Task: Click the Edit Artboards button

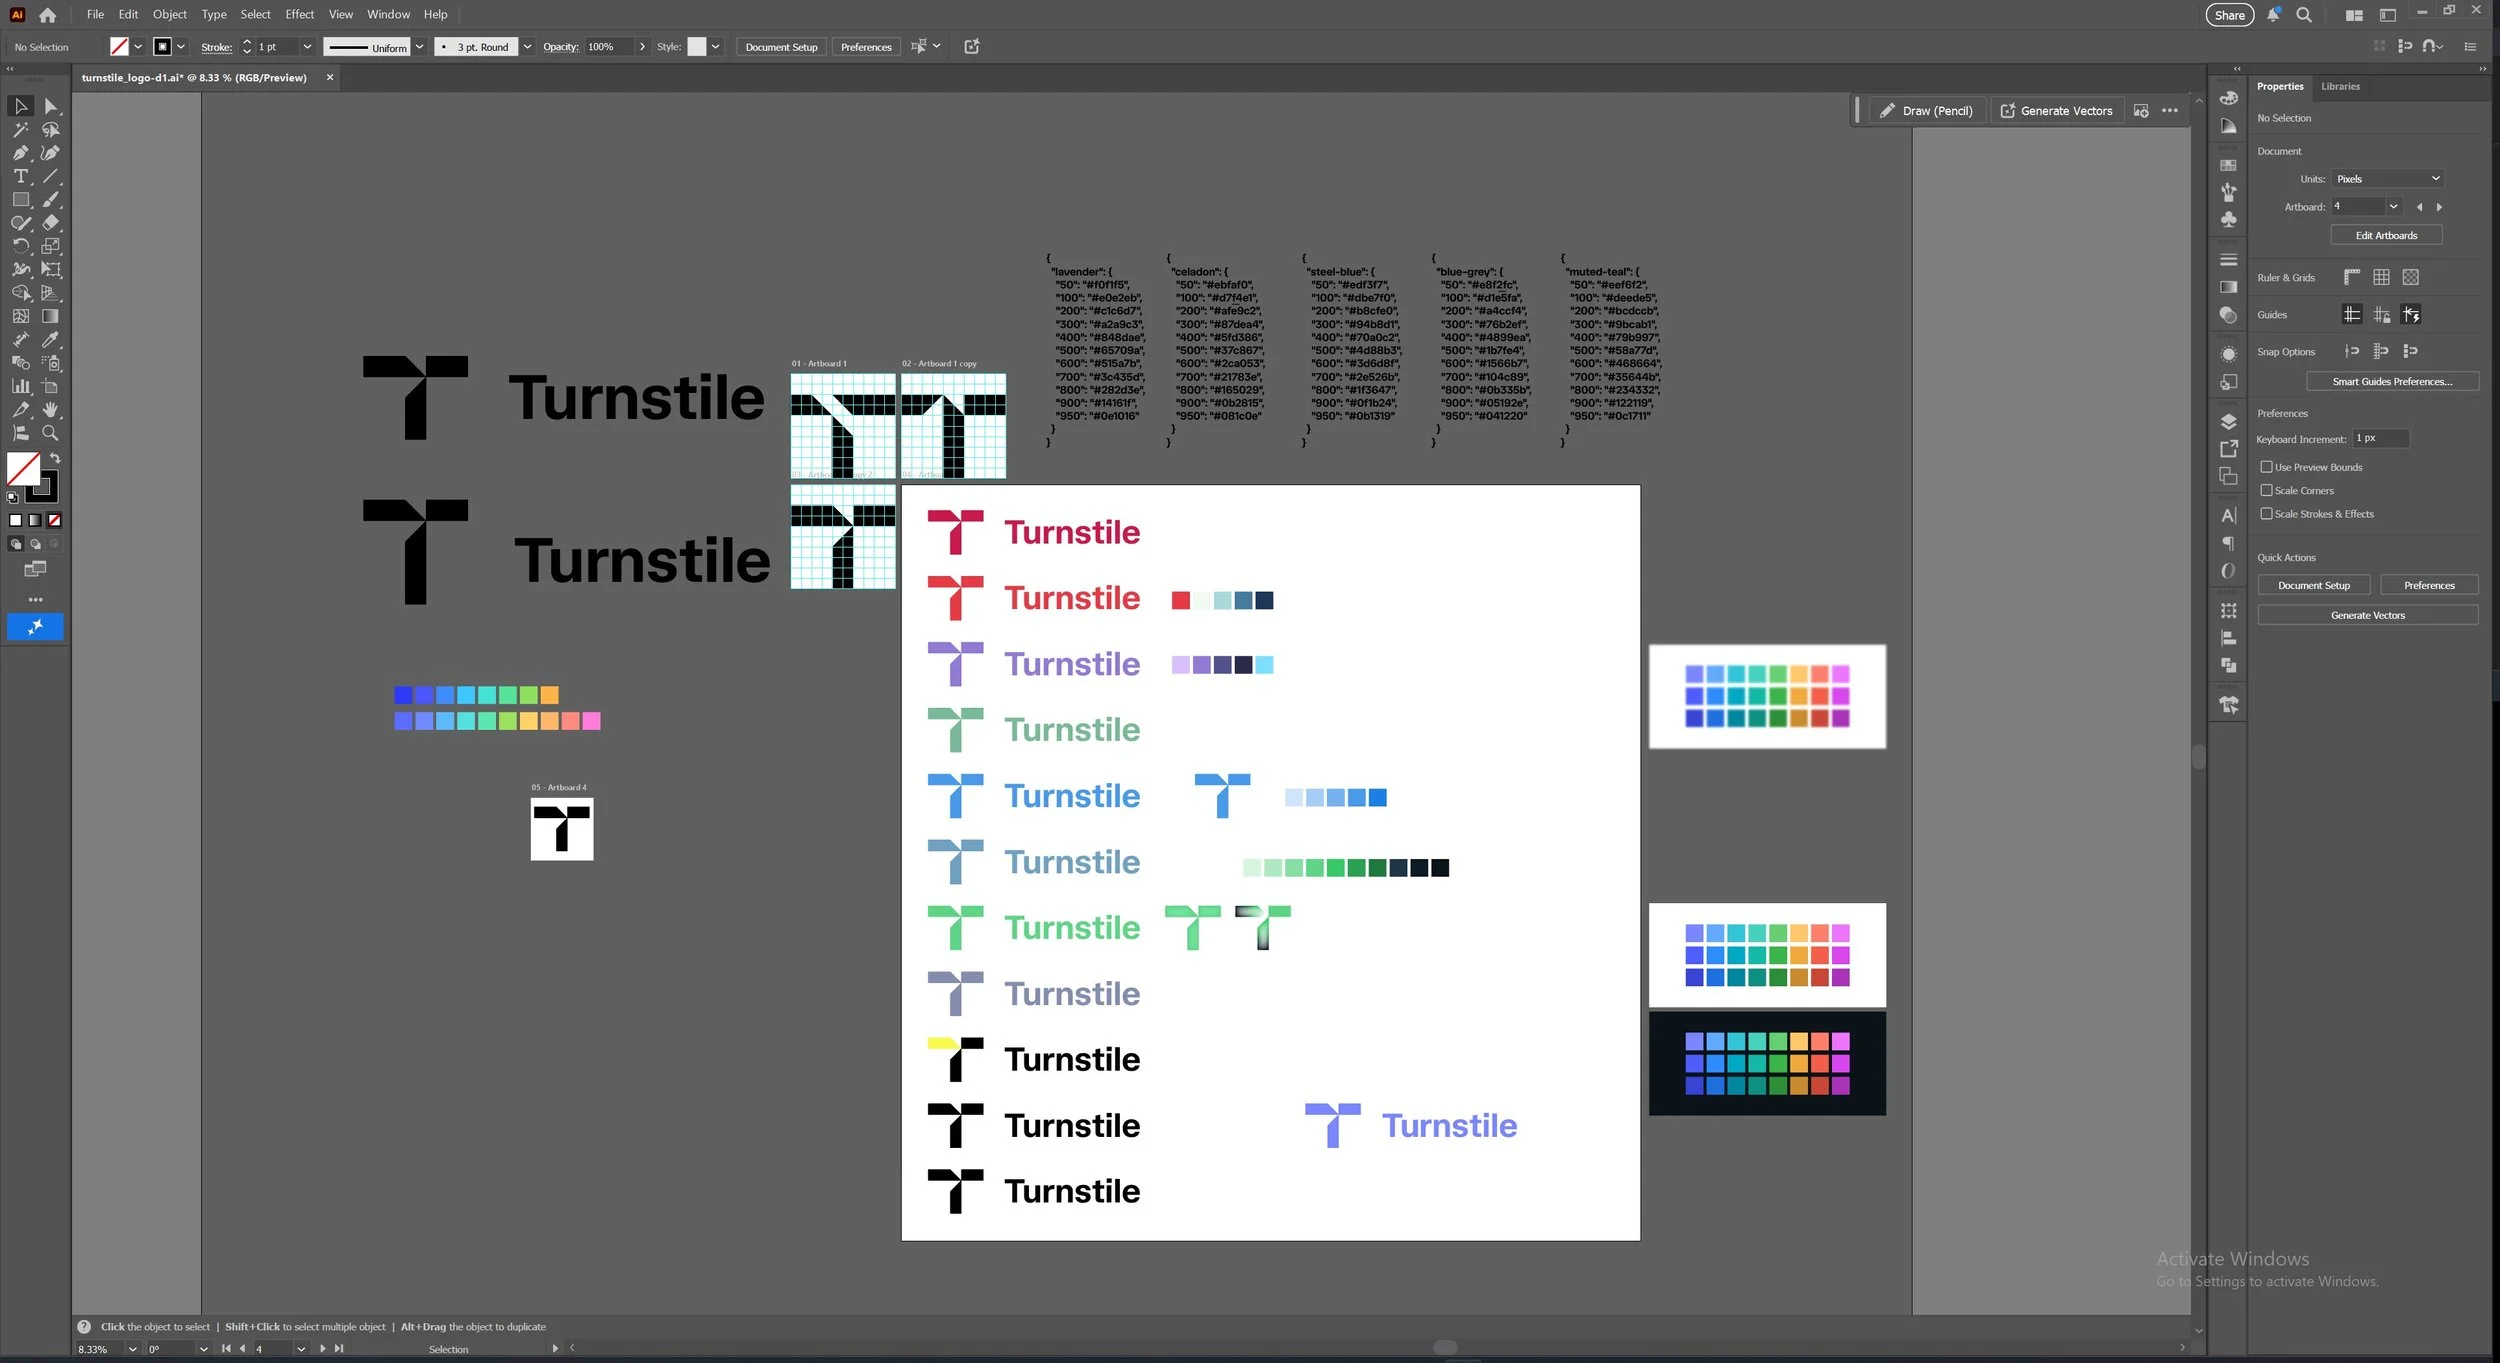Action: (2385, 236)
